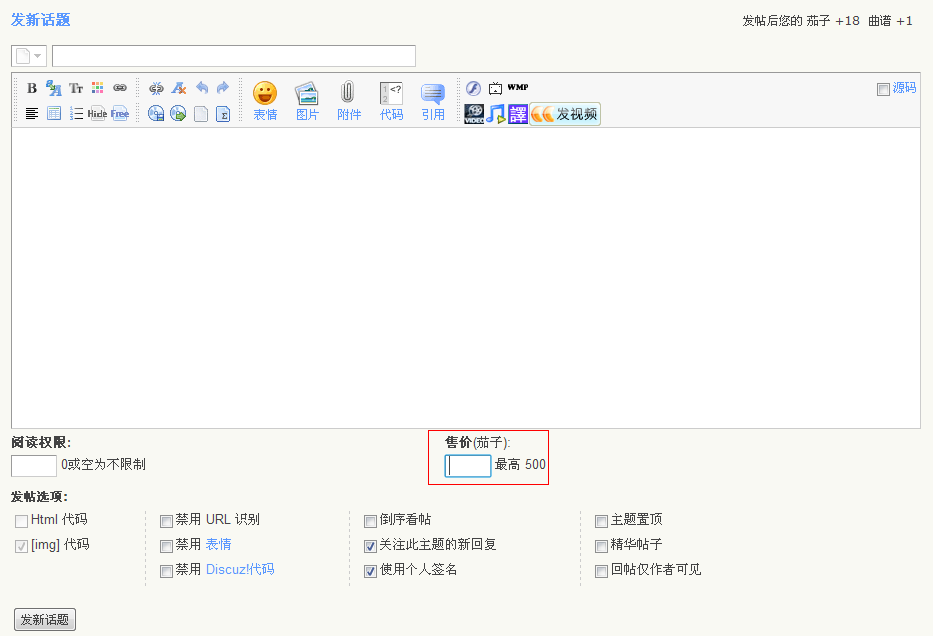Screen dimensions: 933x636
Task: Remove link with the unlink icon
Action: 156,89
